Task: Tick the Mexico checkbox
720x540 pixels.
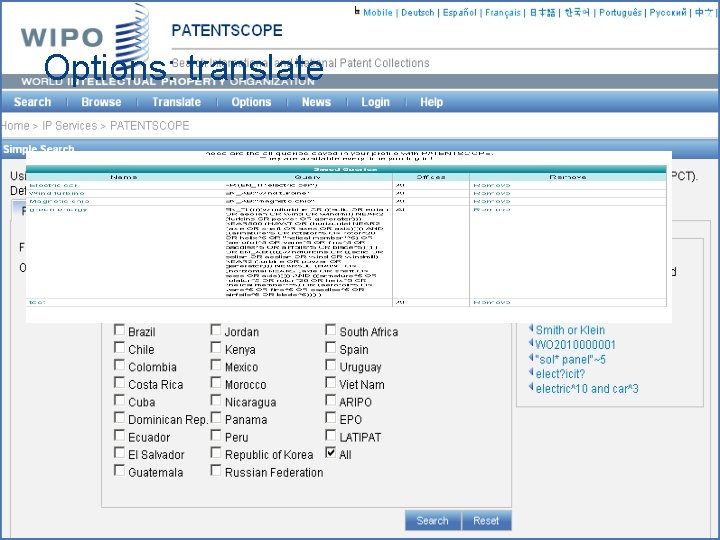Action: click(x=216, y=365)
